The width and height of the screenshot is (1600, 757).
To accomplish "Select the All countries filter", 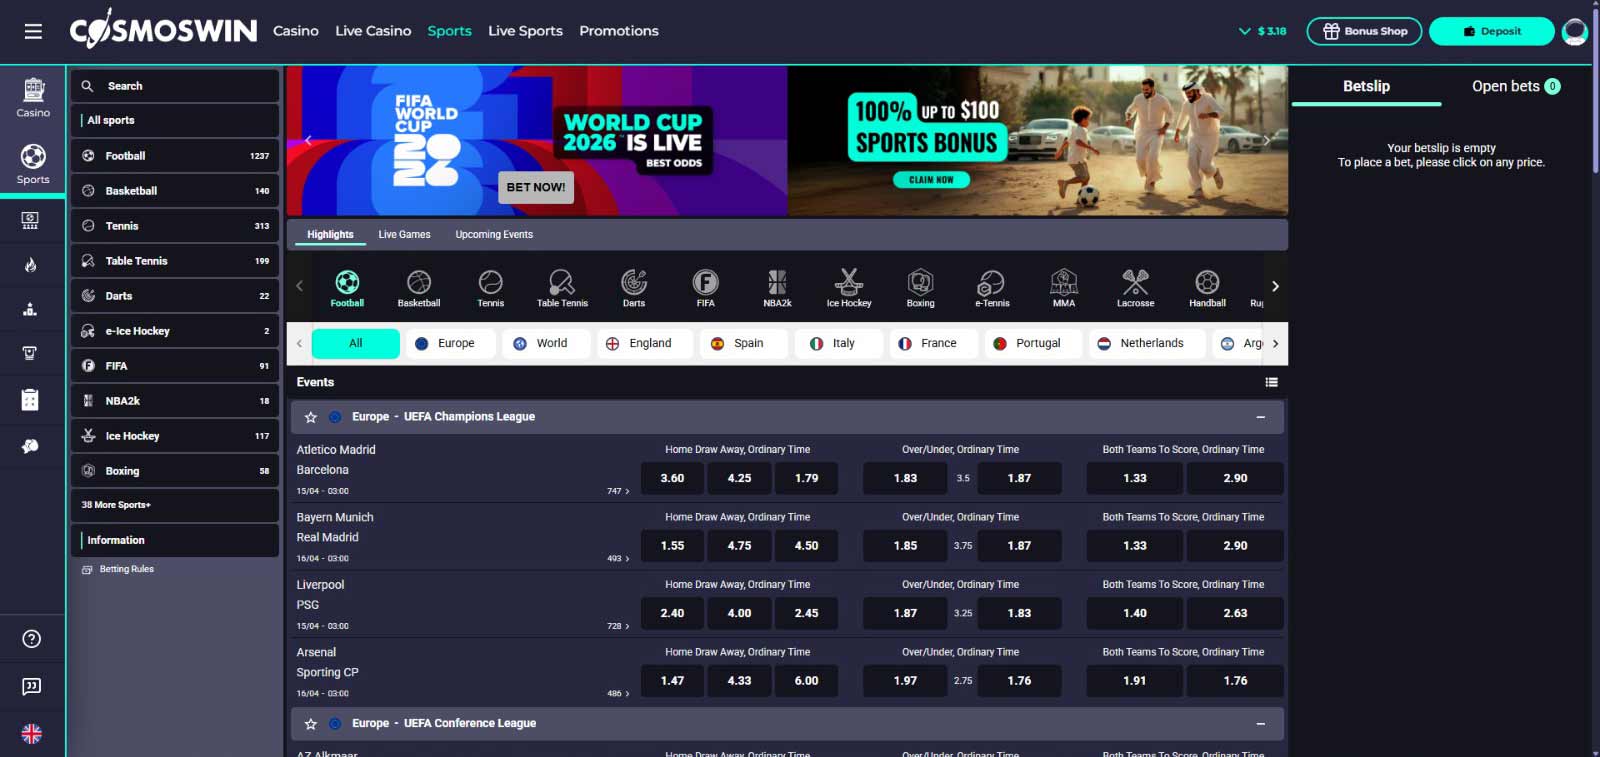I will 355,343.
